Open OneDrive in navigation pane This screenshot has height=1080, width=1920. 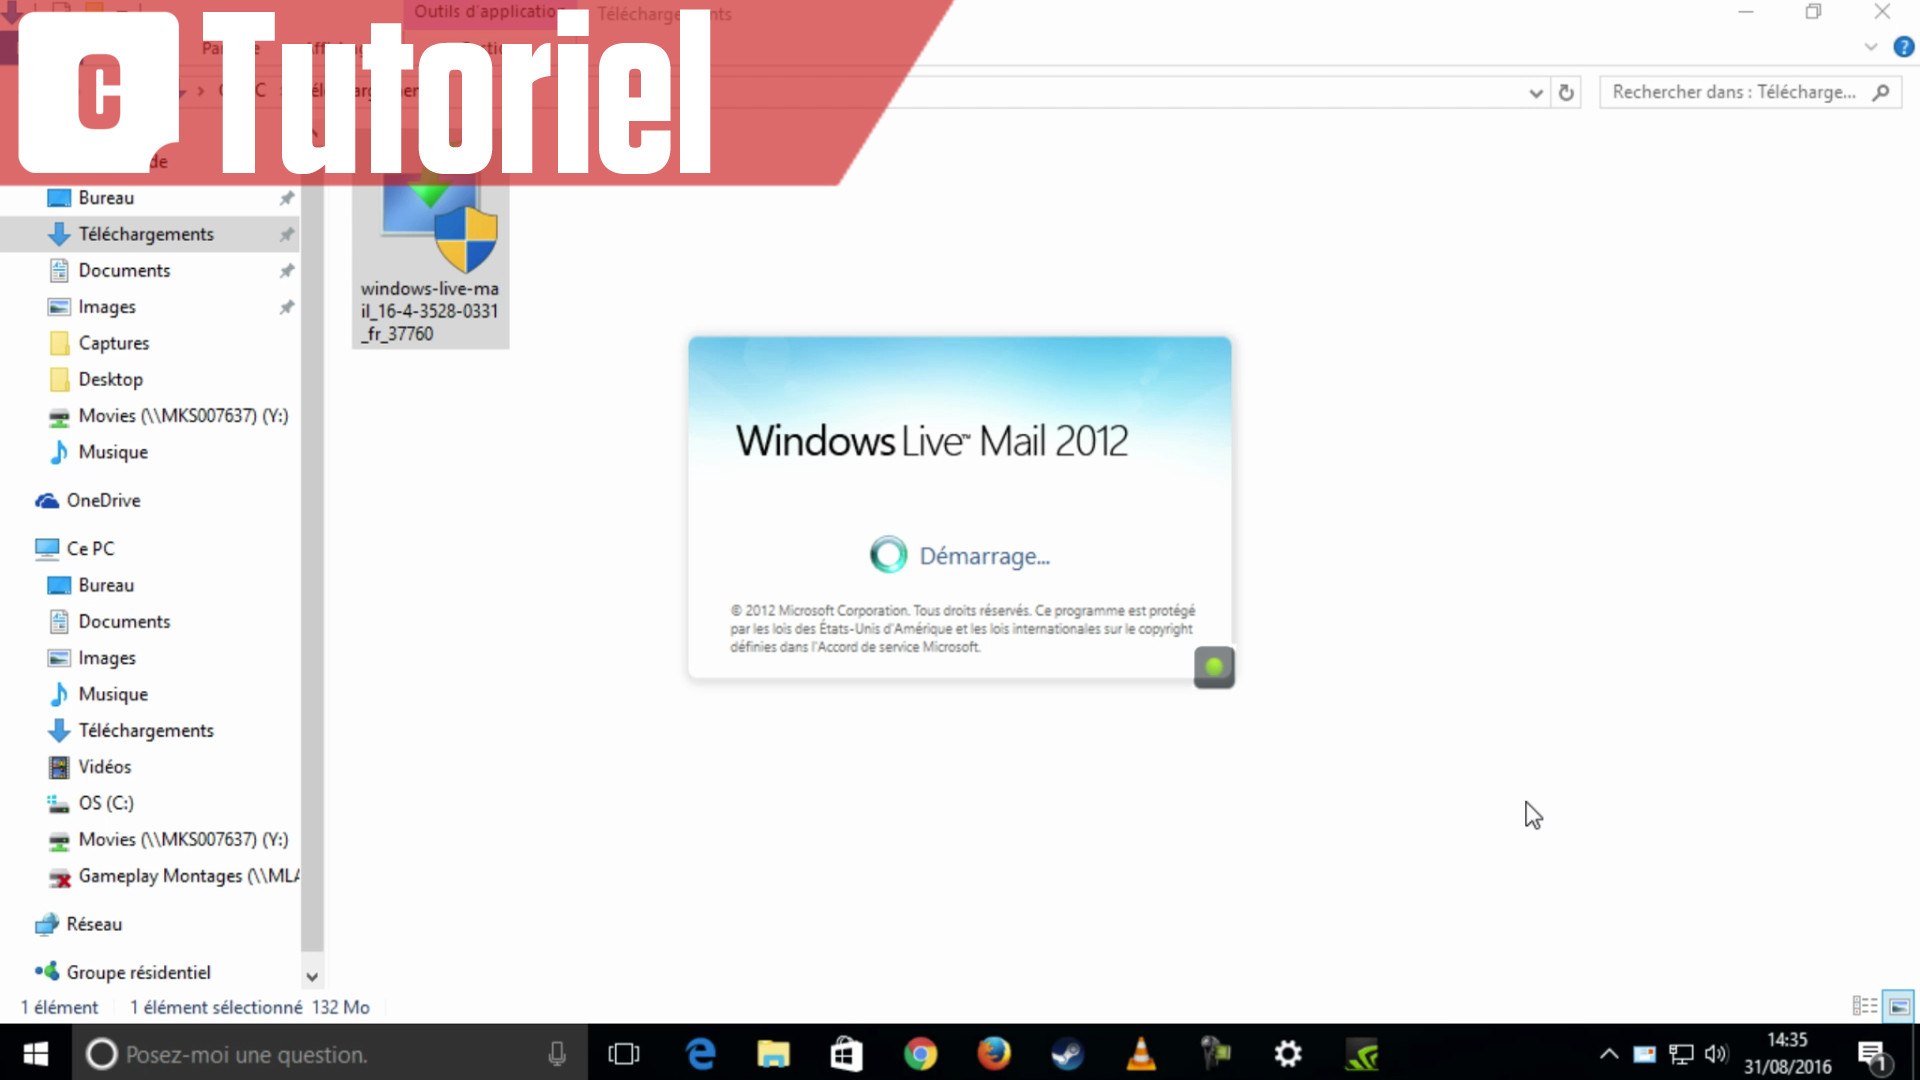tap(103, 500)
